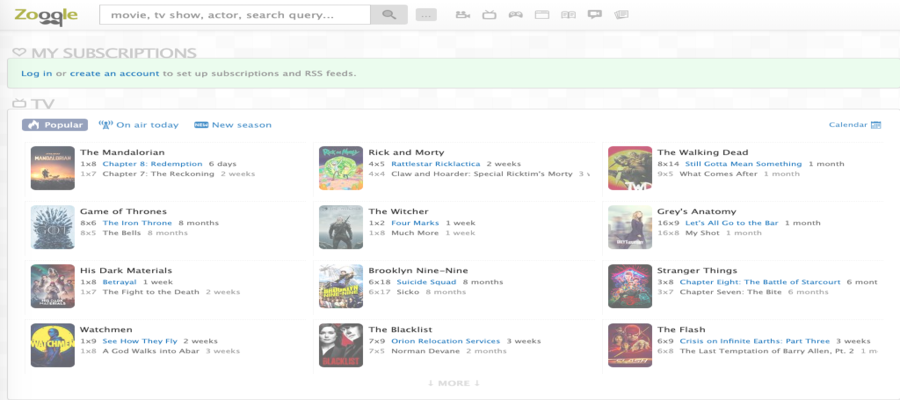Expand more TV shows via MORE link
Screen dimensions: 900x400
453,383
